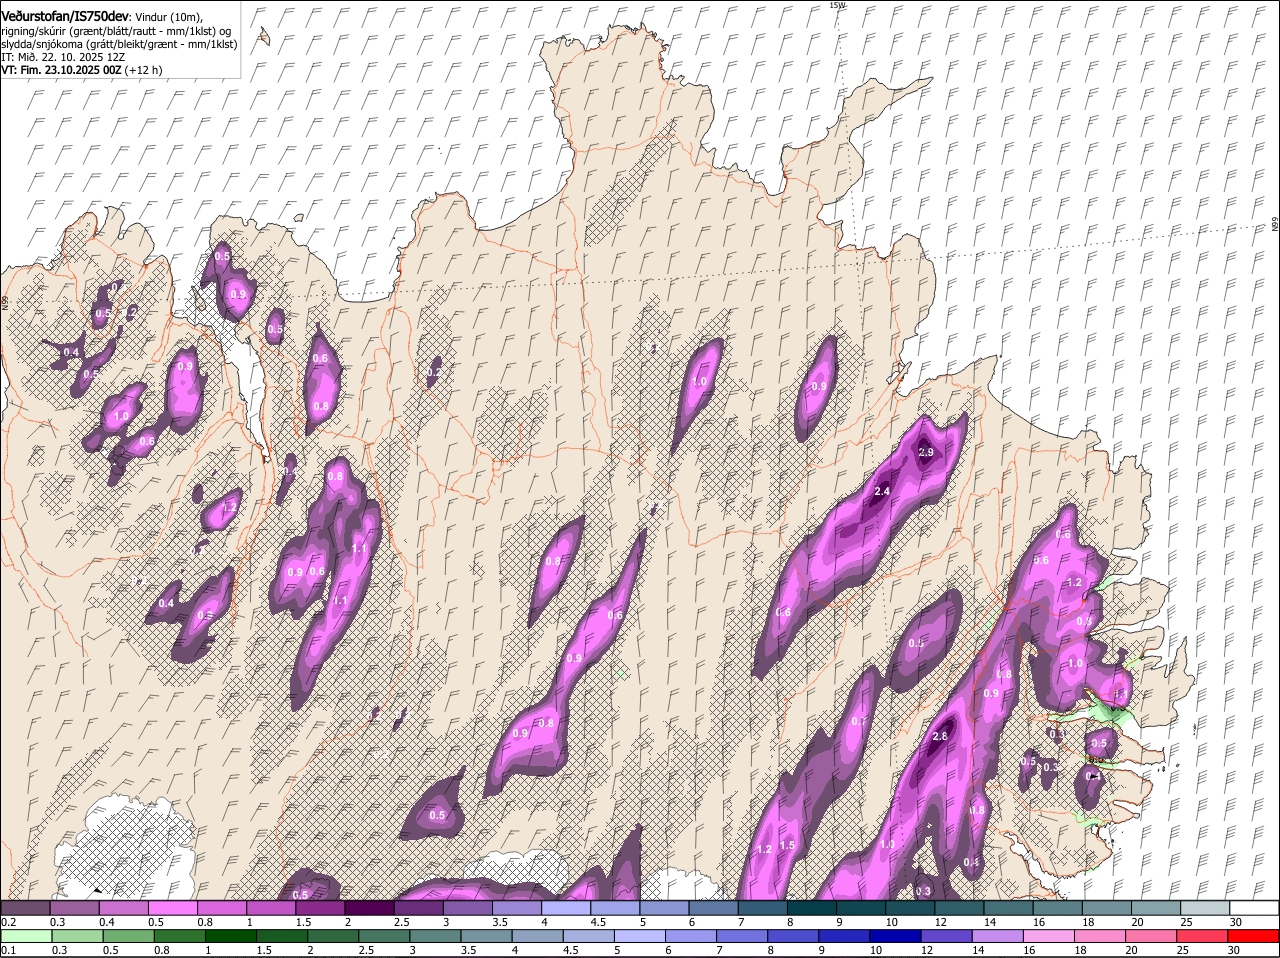Click the lower rain legend swatch starting at 25

point(1204,937)
